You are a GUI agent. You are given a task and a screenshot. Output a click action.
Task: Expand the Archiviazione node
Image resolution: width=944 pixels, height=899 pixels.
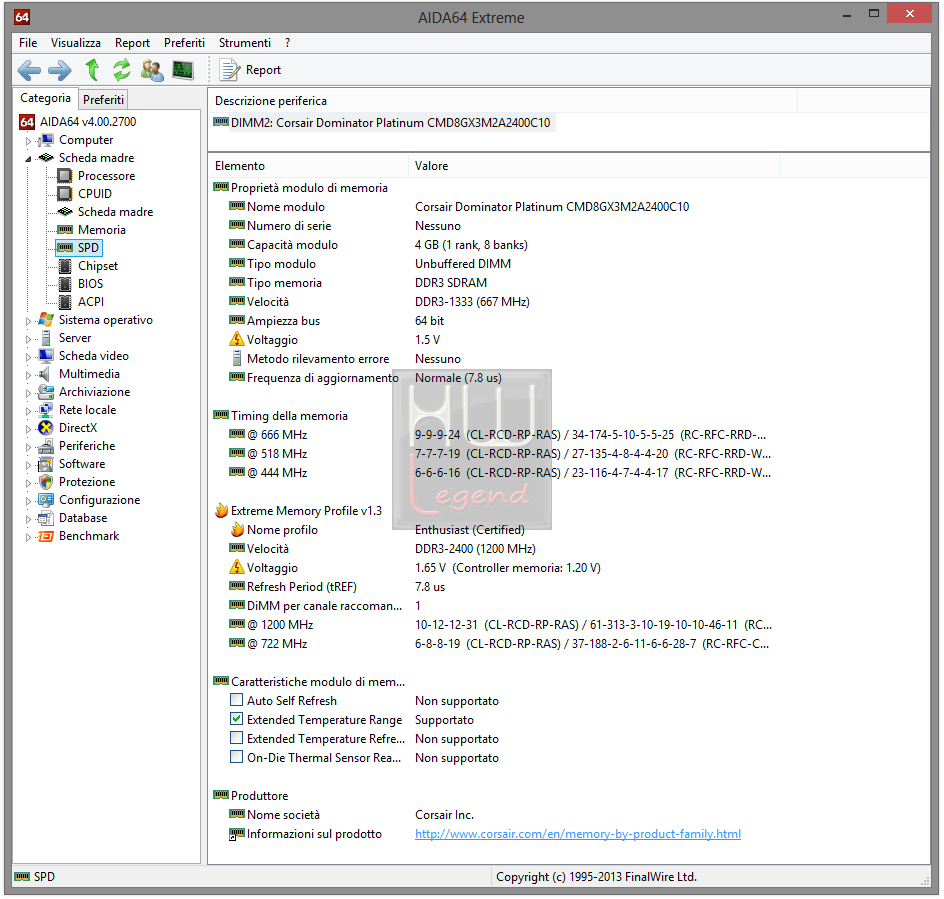click(28, 393)
